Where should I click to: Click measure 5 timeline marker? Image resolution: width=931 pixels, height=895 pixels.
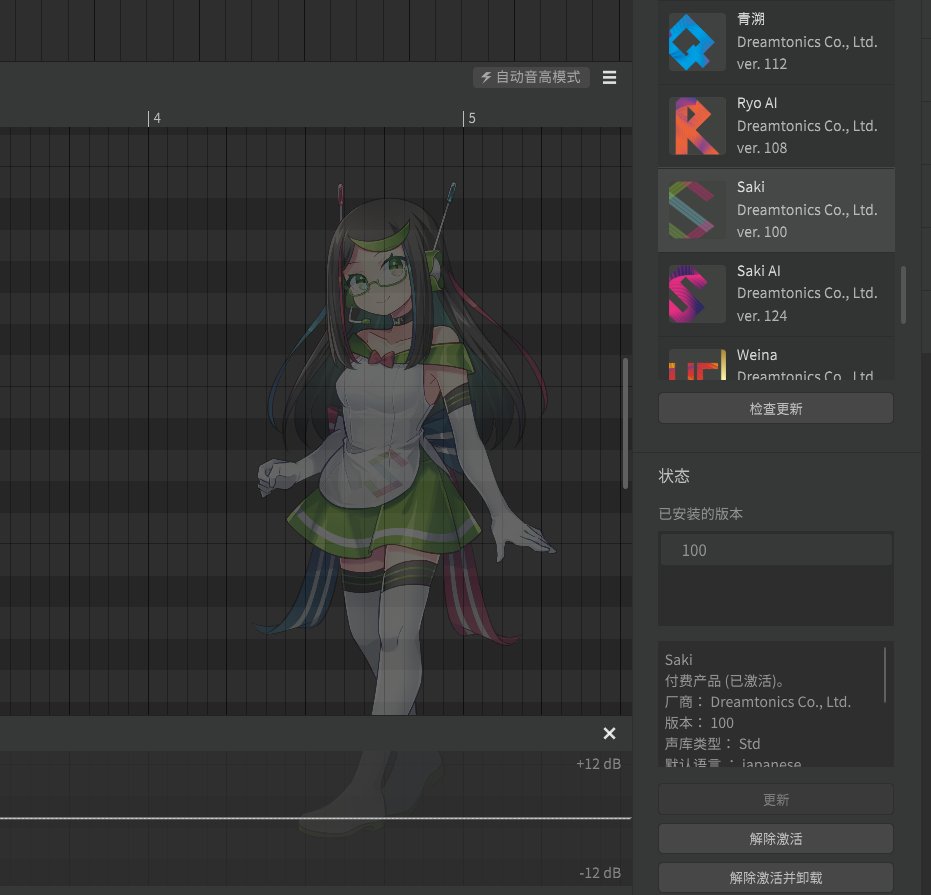469,118
